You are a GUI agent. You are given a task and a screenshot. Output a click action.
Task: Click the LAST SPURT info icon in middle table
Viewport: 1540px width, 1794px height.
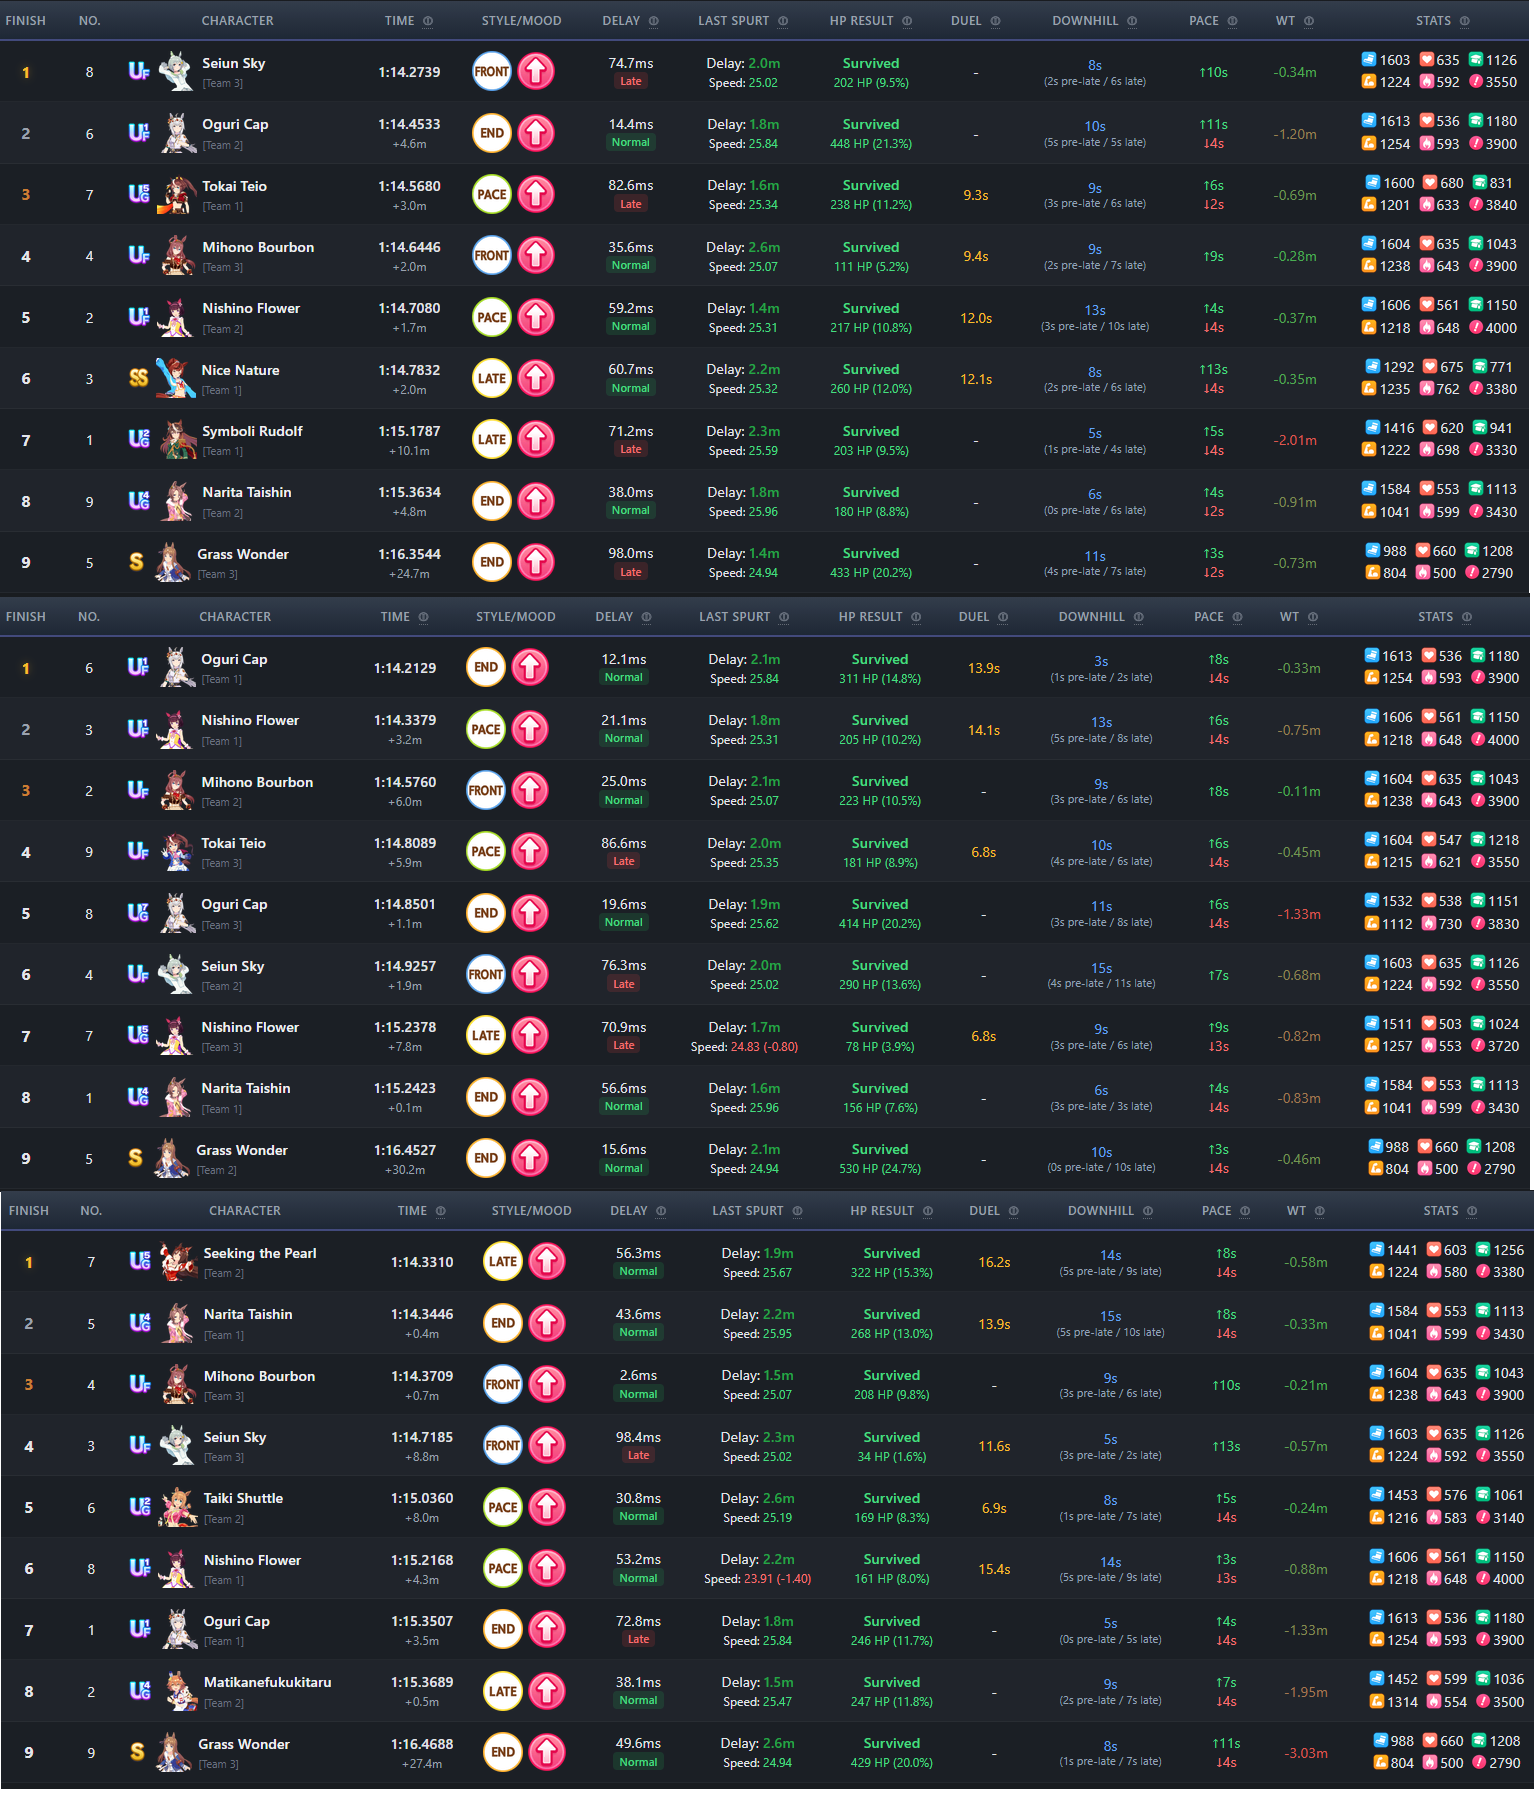784,617
